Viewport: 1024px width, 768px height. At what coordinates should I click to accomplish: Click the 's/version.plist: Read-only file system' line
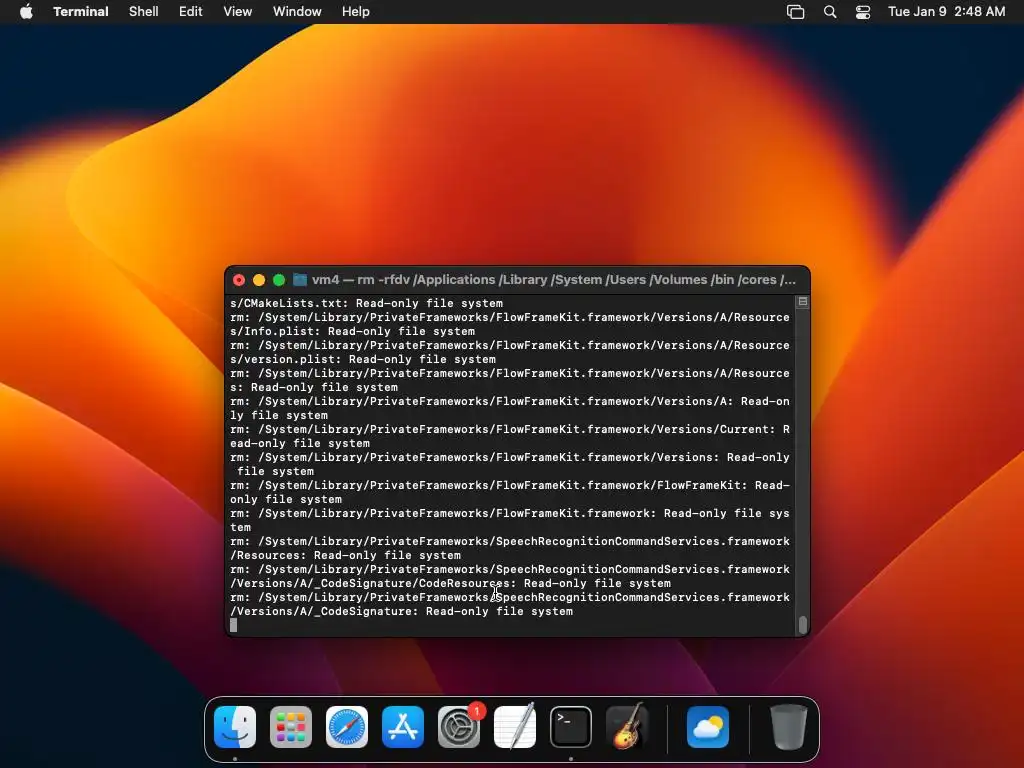pos(363,359)
